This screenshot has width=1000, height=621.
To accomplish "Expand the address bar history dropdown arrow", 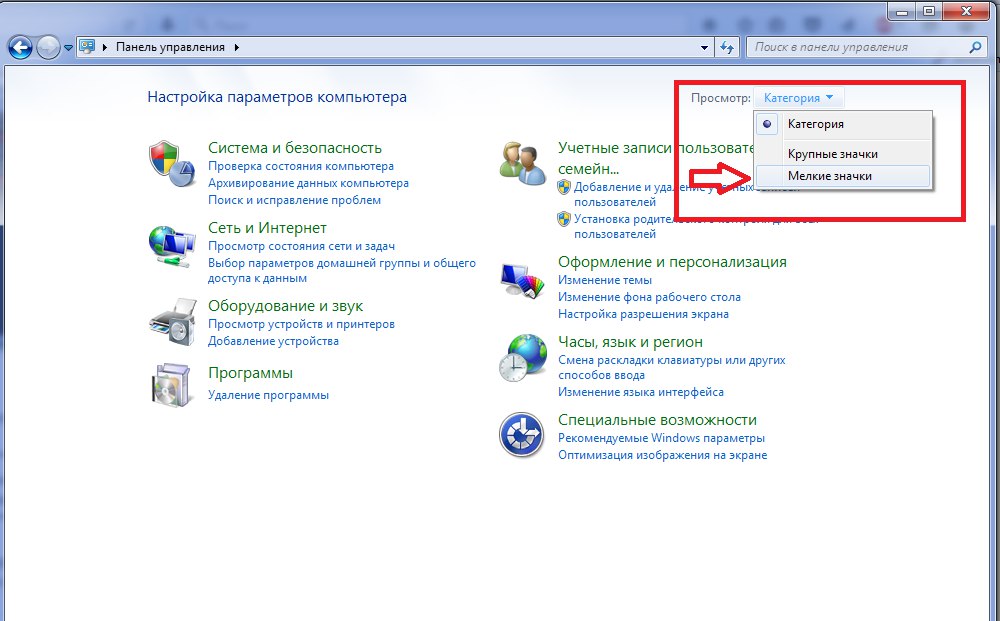I will (x=702, y=47).
